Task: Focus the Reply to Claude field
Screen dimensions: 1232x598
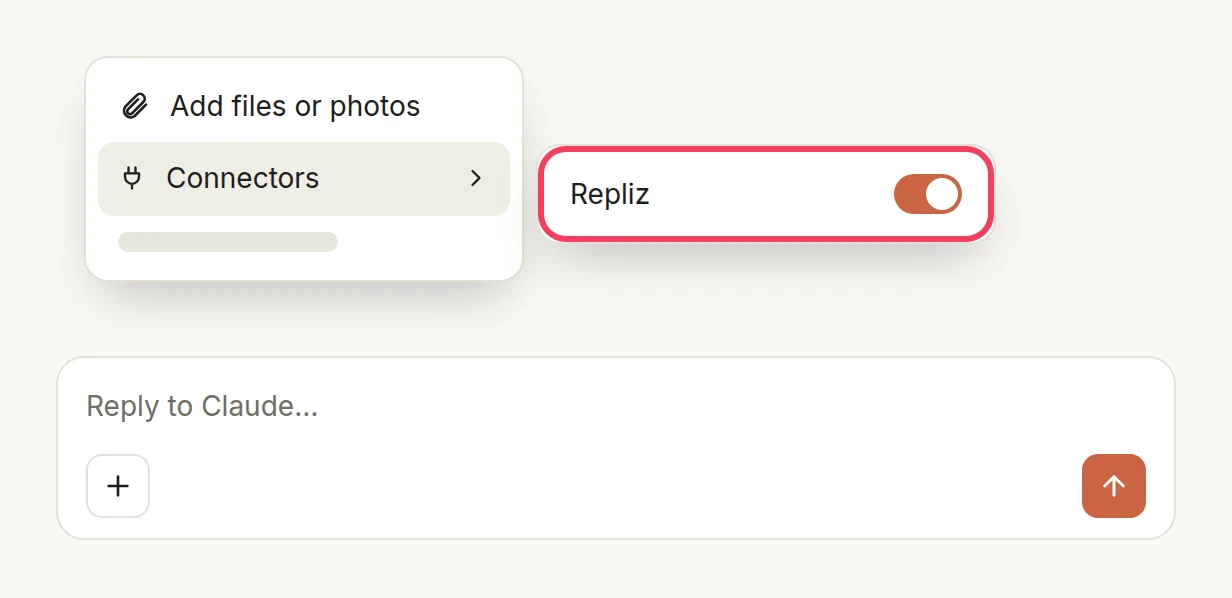Action: click(x=616, y=406)
